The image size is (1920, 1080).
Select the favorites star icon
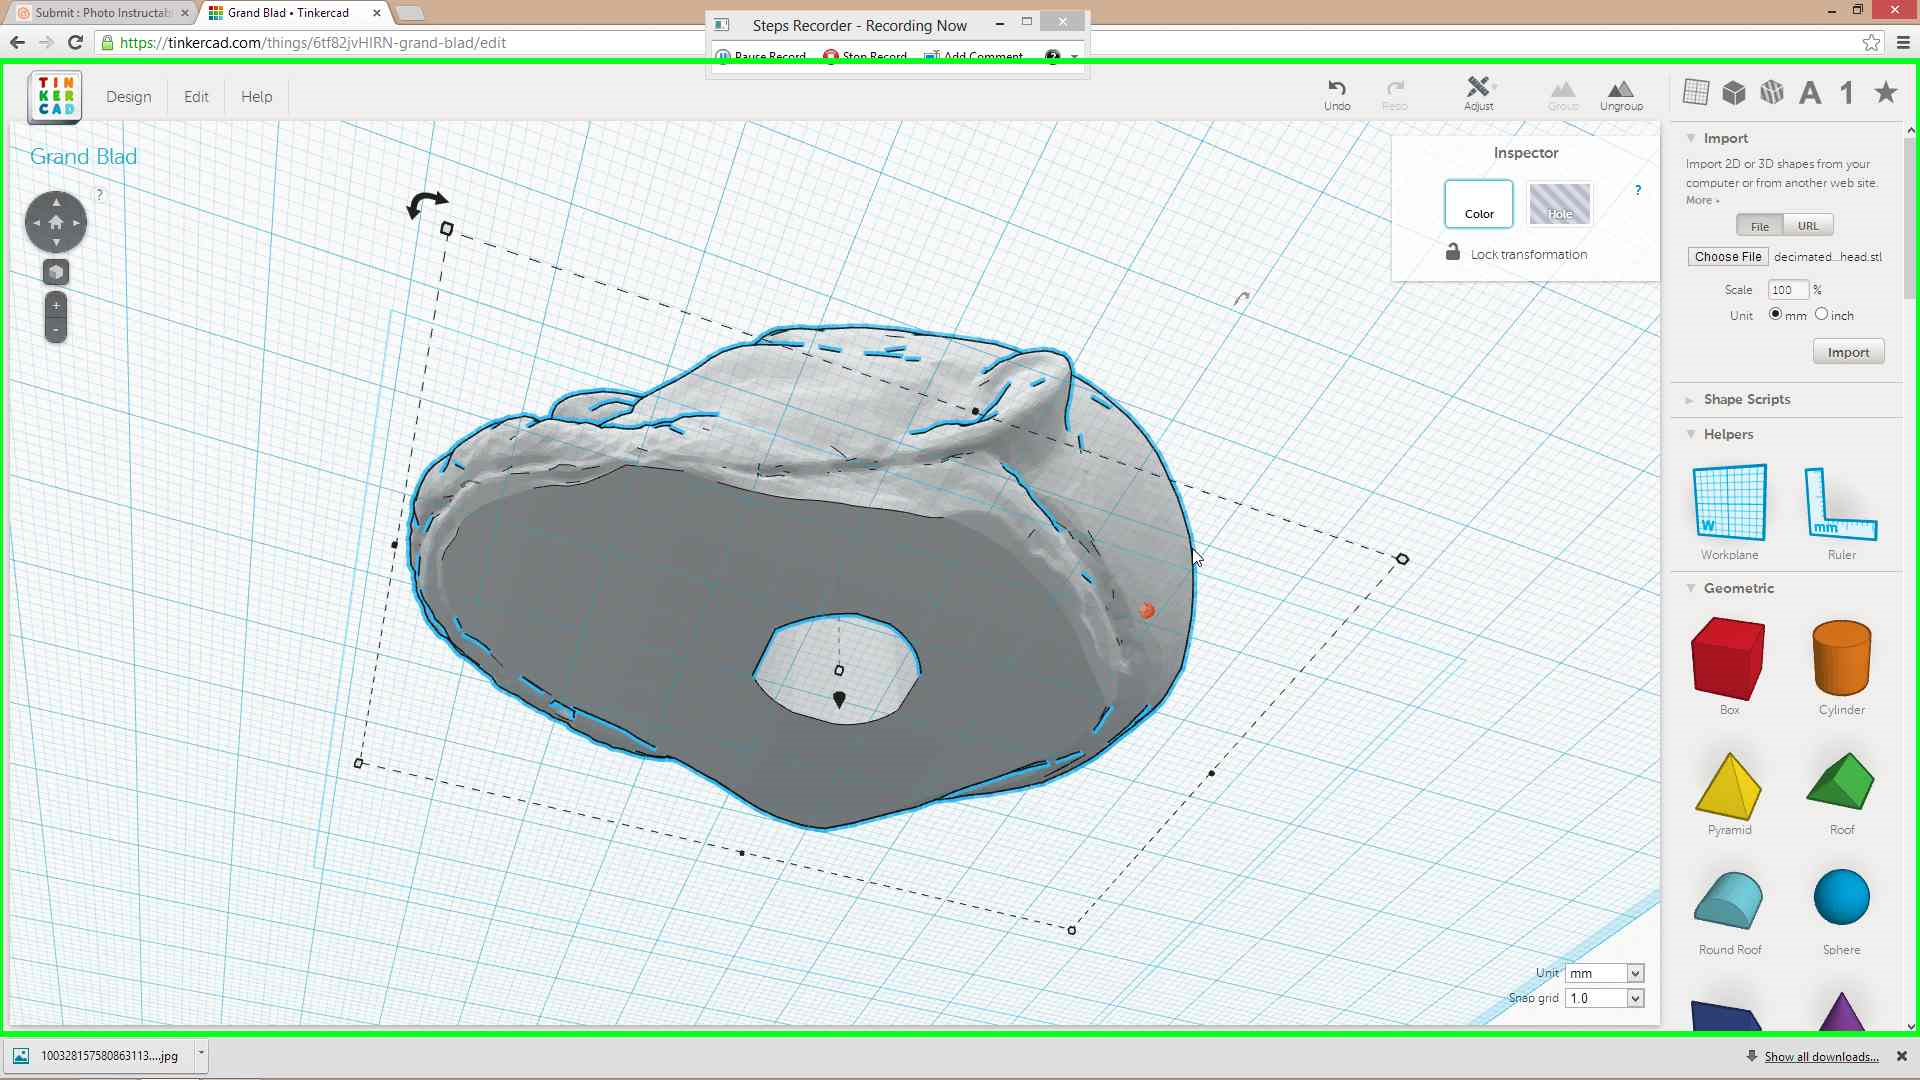coord(1886,92)
